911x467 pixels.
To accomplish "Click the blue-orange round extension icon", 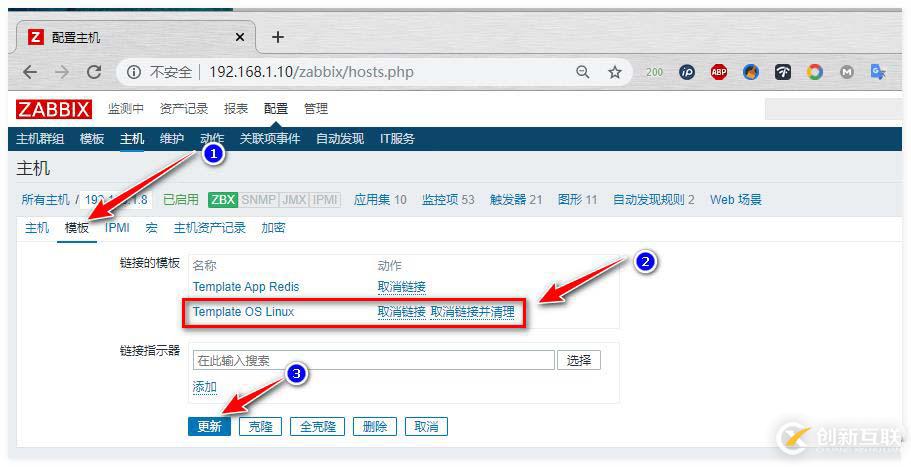I will coord(751,72).
